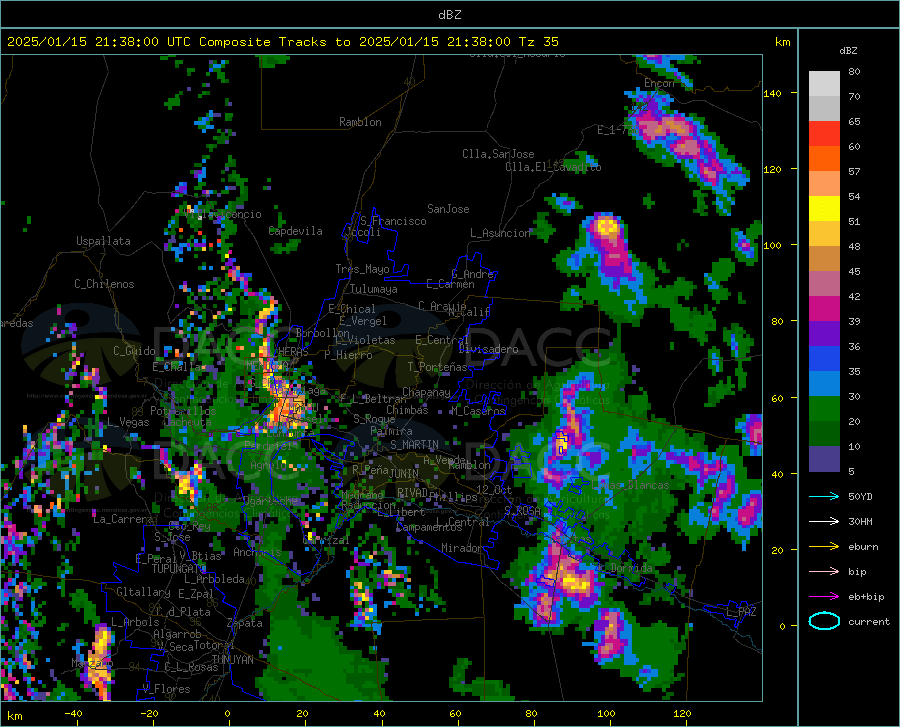The image size is (900, 727).
Task: Click the 'Capdevila' map label
Action: point(296,231)
